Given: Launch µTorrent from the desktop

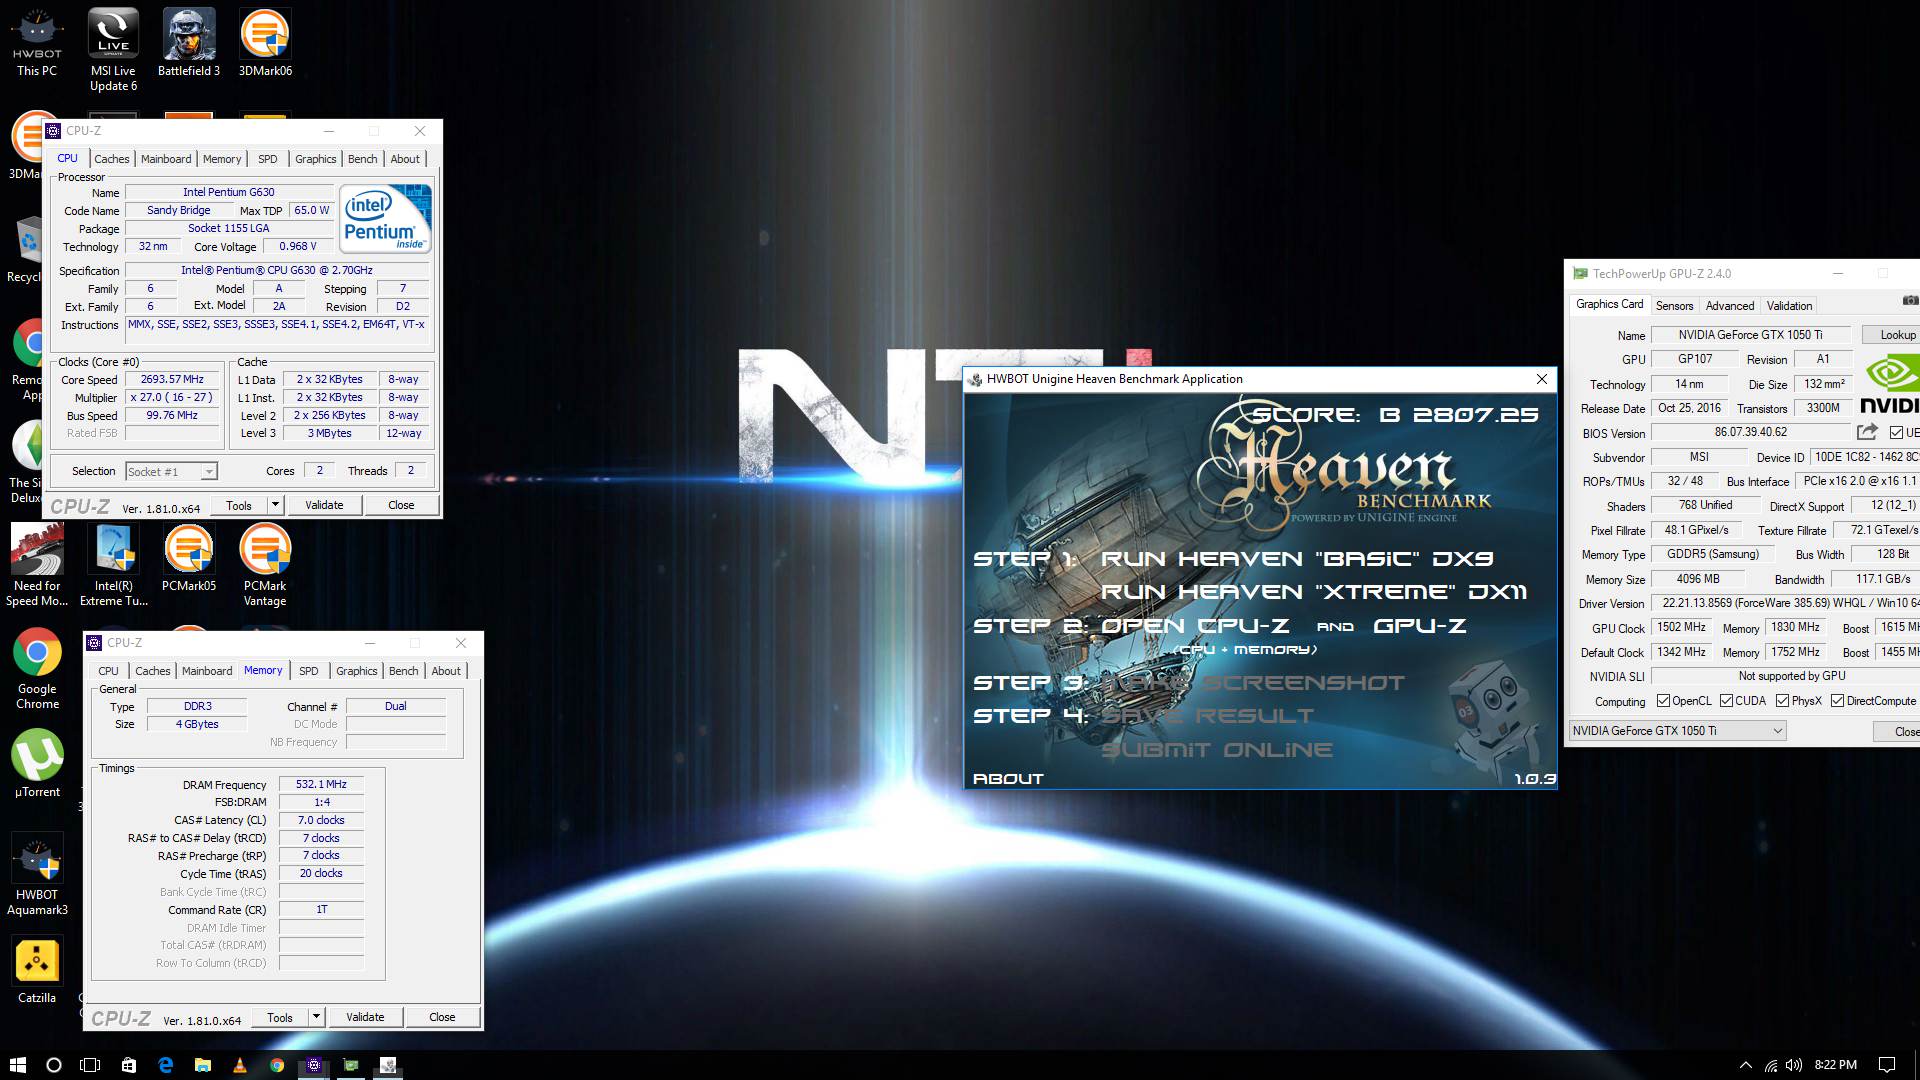Looking at the screenshot, I should (x=37, y=763).
